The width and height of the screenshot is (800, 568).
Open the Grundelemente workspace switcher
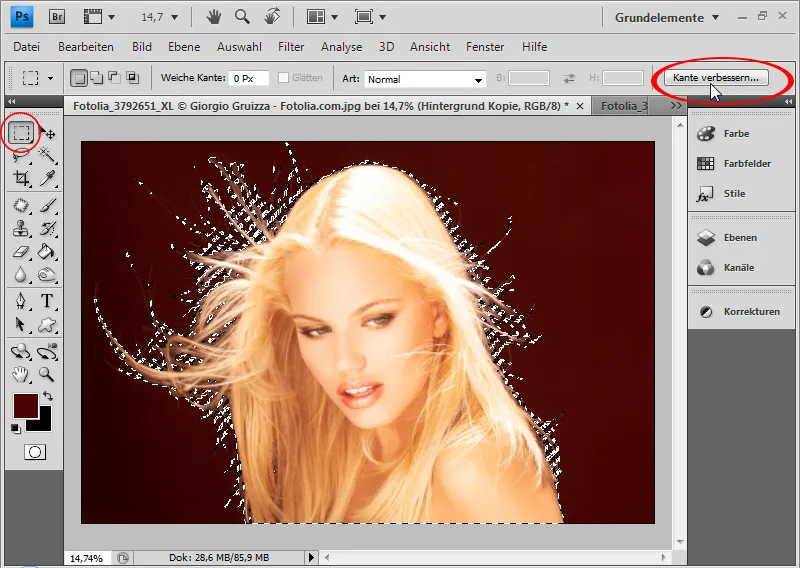[667, 17]
